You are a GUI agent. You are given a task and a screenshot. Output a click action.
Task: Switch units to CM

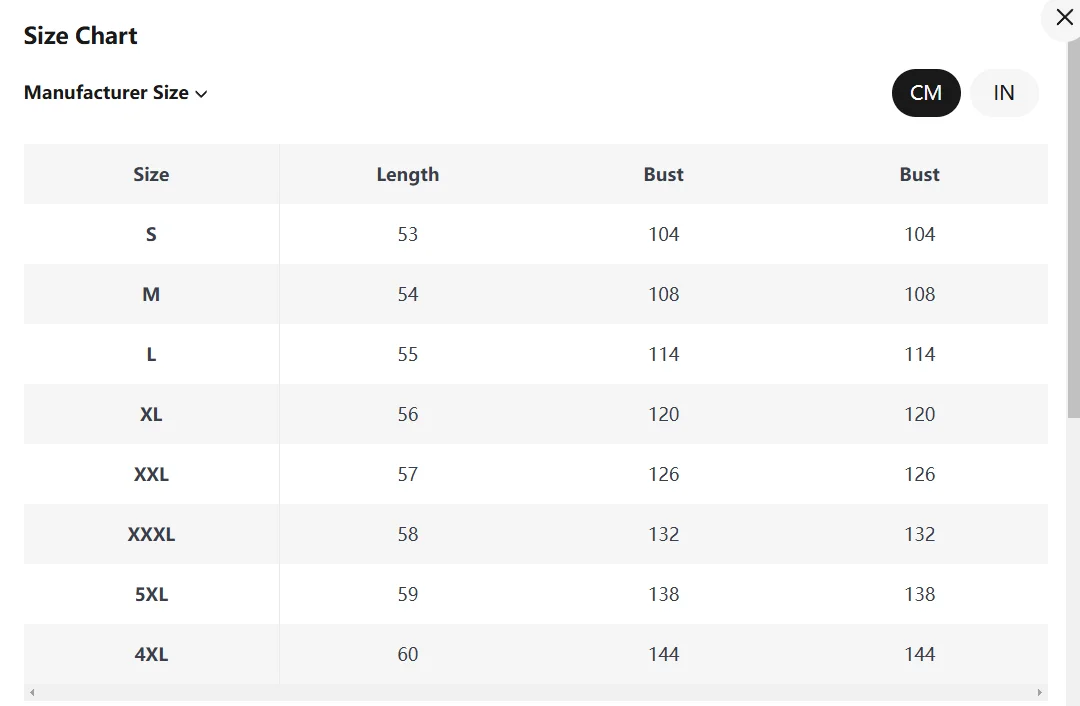click(x=926, y=93)
